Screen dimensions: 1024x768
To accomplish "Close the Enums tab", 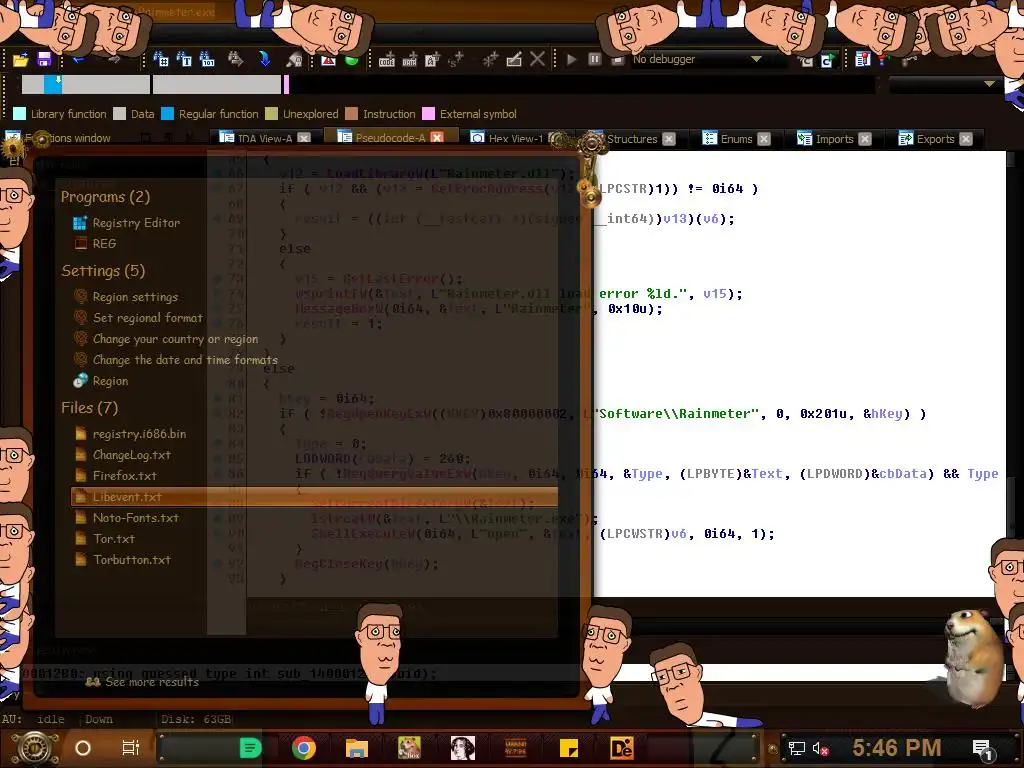I will click(764, 139).
